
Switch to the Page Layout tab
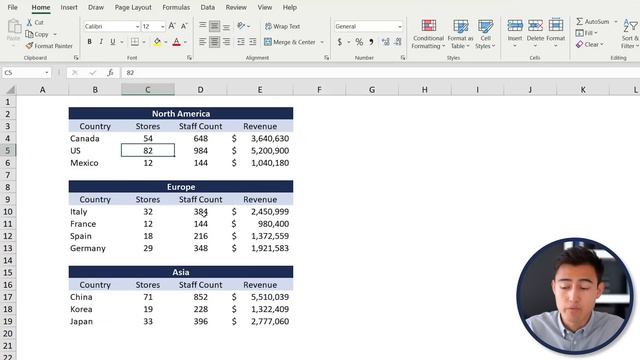point(133,7)
